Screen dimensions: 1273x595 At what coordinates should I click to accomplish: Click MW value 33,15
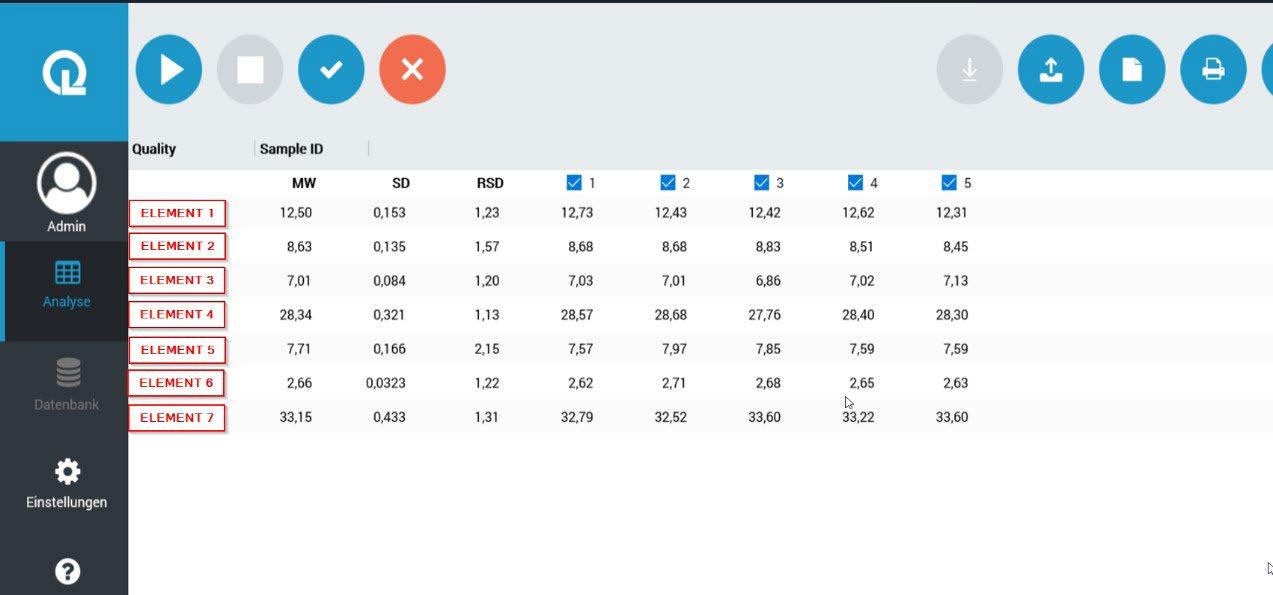(296, 417)
